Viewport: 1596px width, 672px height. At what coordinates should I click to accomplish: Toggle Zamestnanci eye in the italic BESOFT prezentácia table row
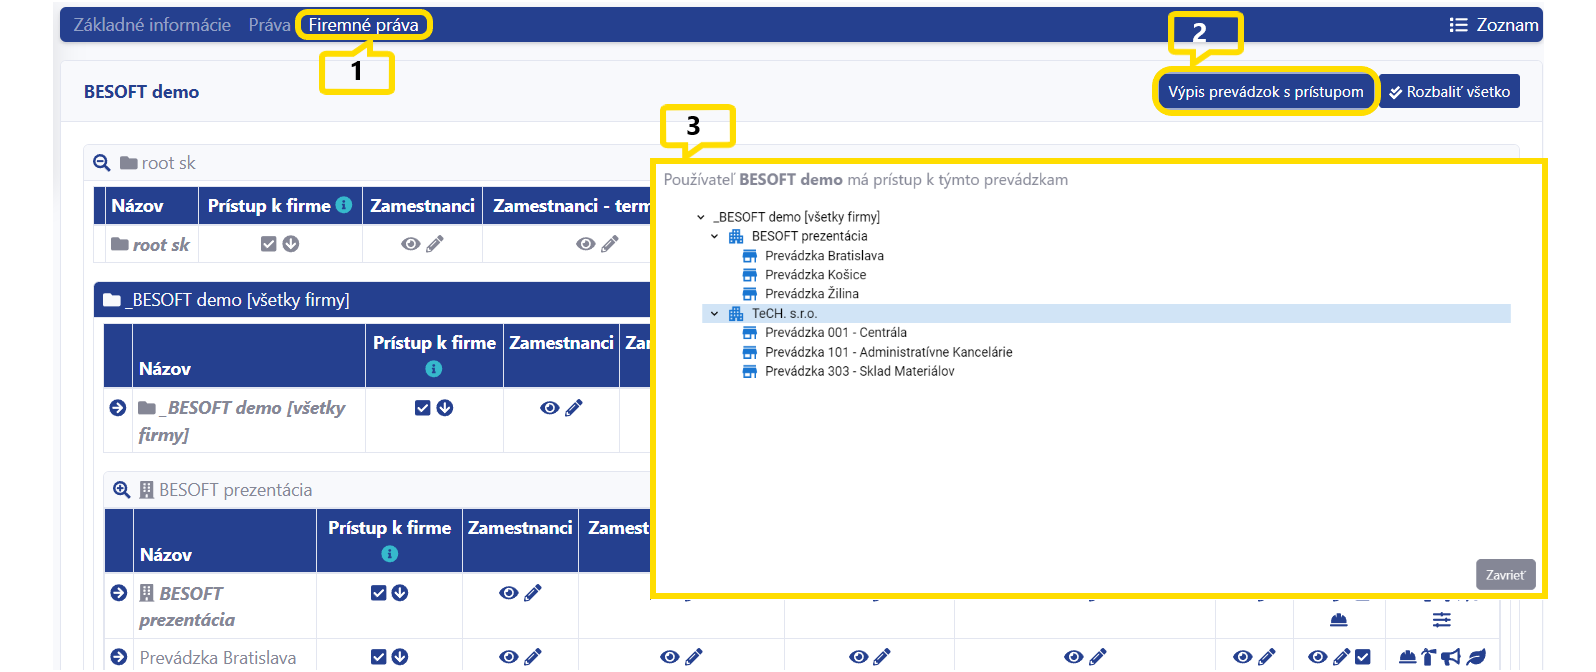[508, 592]
